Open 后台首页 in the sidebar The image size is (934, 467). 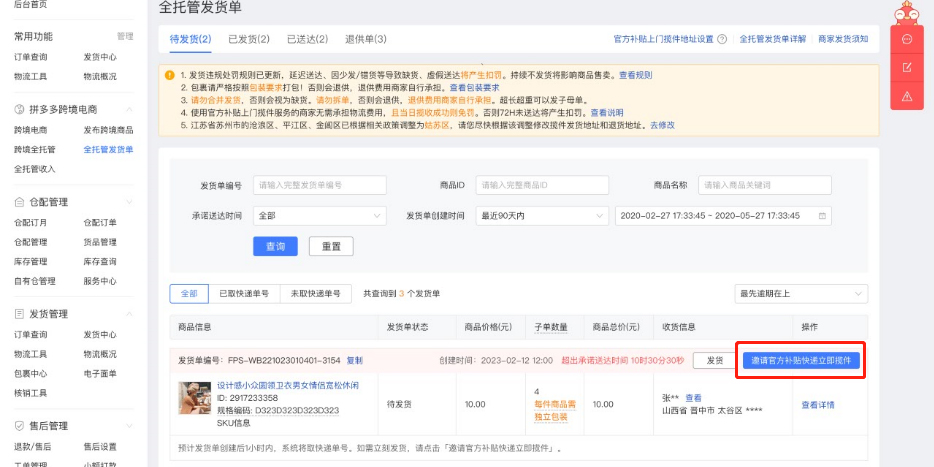[30, 4]
